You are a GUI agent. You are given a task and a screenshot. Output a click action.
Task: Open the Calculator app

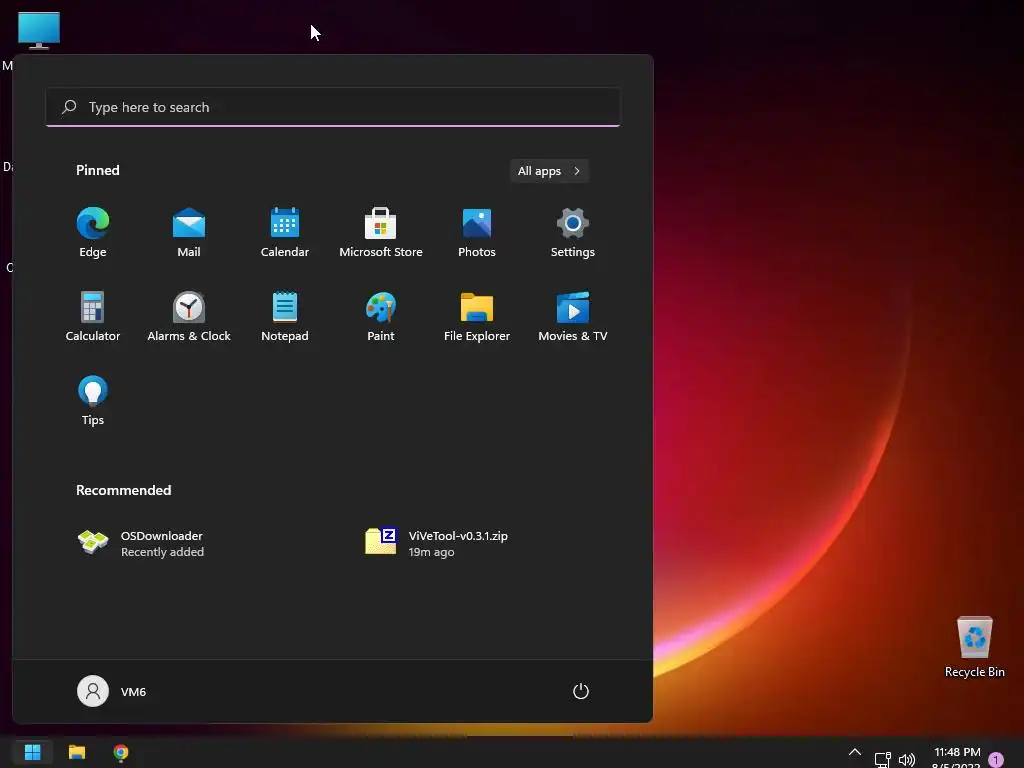click(93, 316)
